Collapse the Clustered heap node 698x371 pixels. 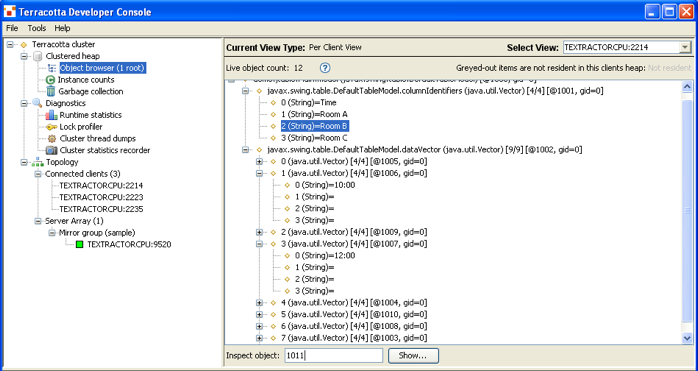click(x=24, y=56)
